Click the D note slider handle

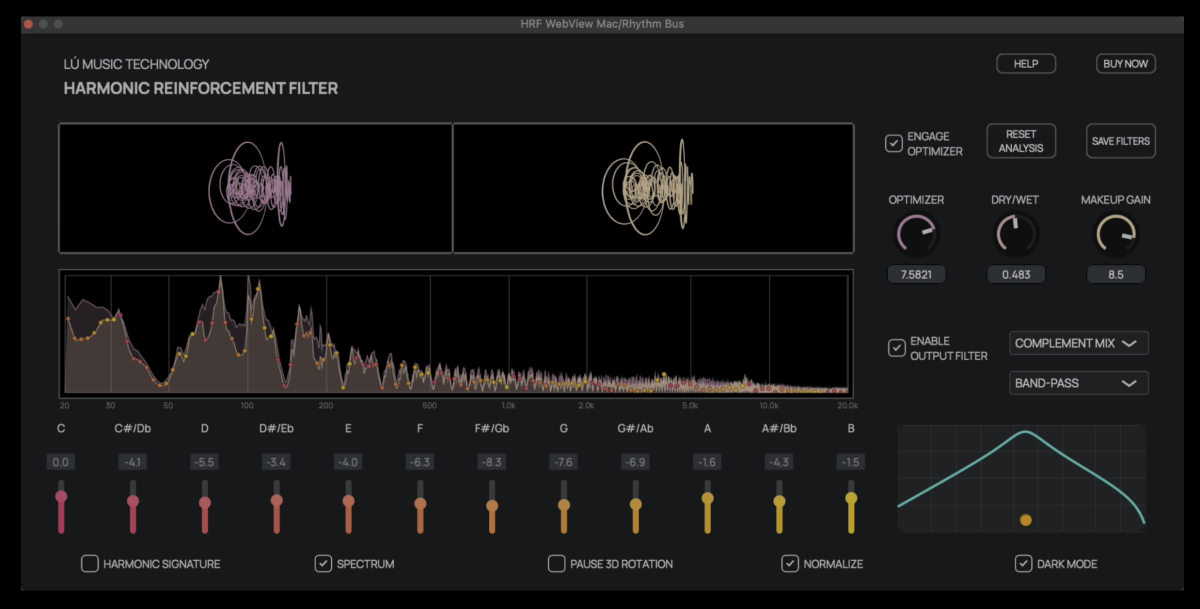tap(205, 502)
